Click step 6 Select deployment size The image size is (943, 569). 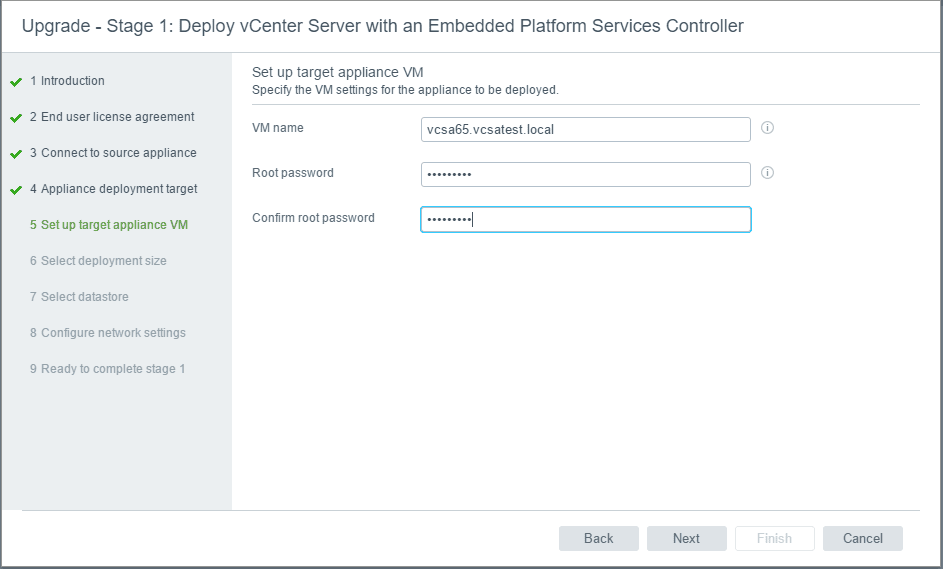pyautogui.click(x=98, y=261)
